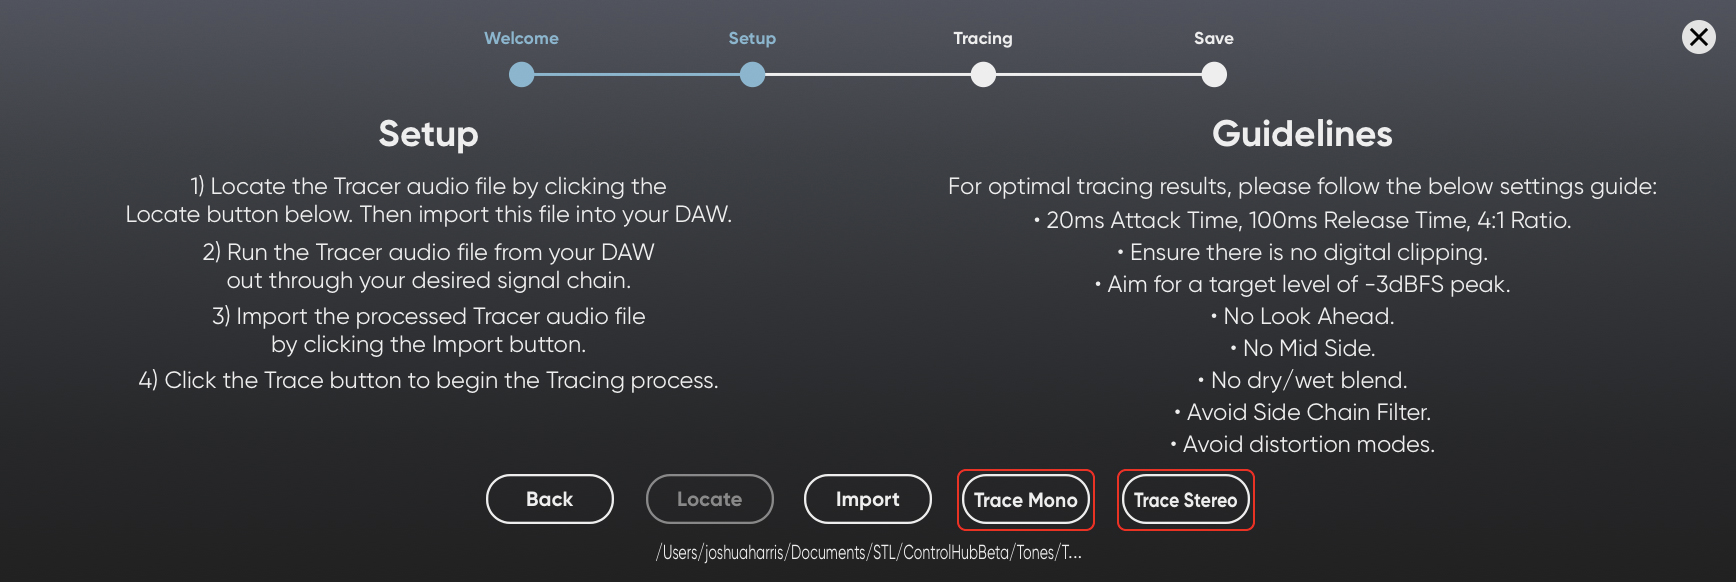Click the large Setup heading
Viewport: 1736px width, 582px height.
tap(428, 134)
